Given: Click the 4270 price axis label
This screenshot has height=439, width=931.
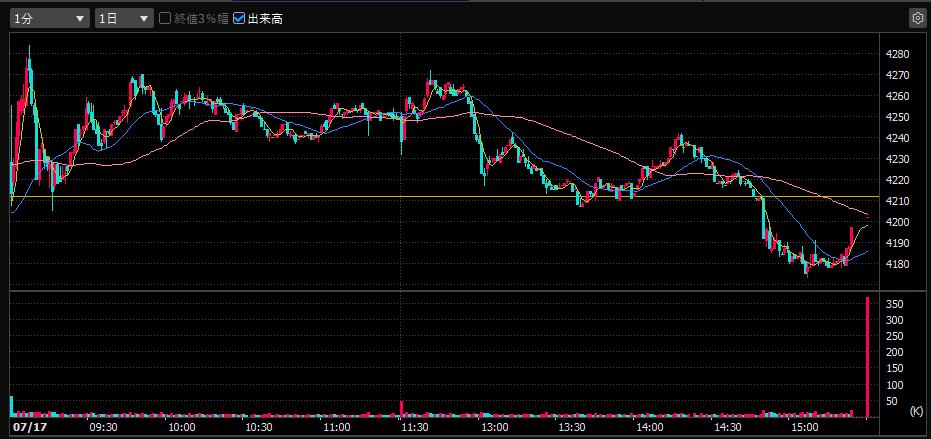Looking at the screenshot, I should click(x=897, y=75).
